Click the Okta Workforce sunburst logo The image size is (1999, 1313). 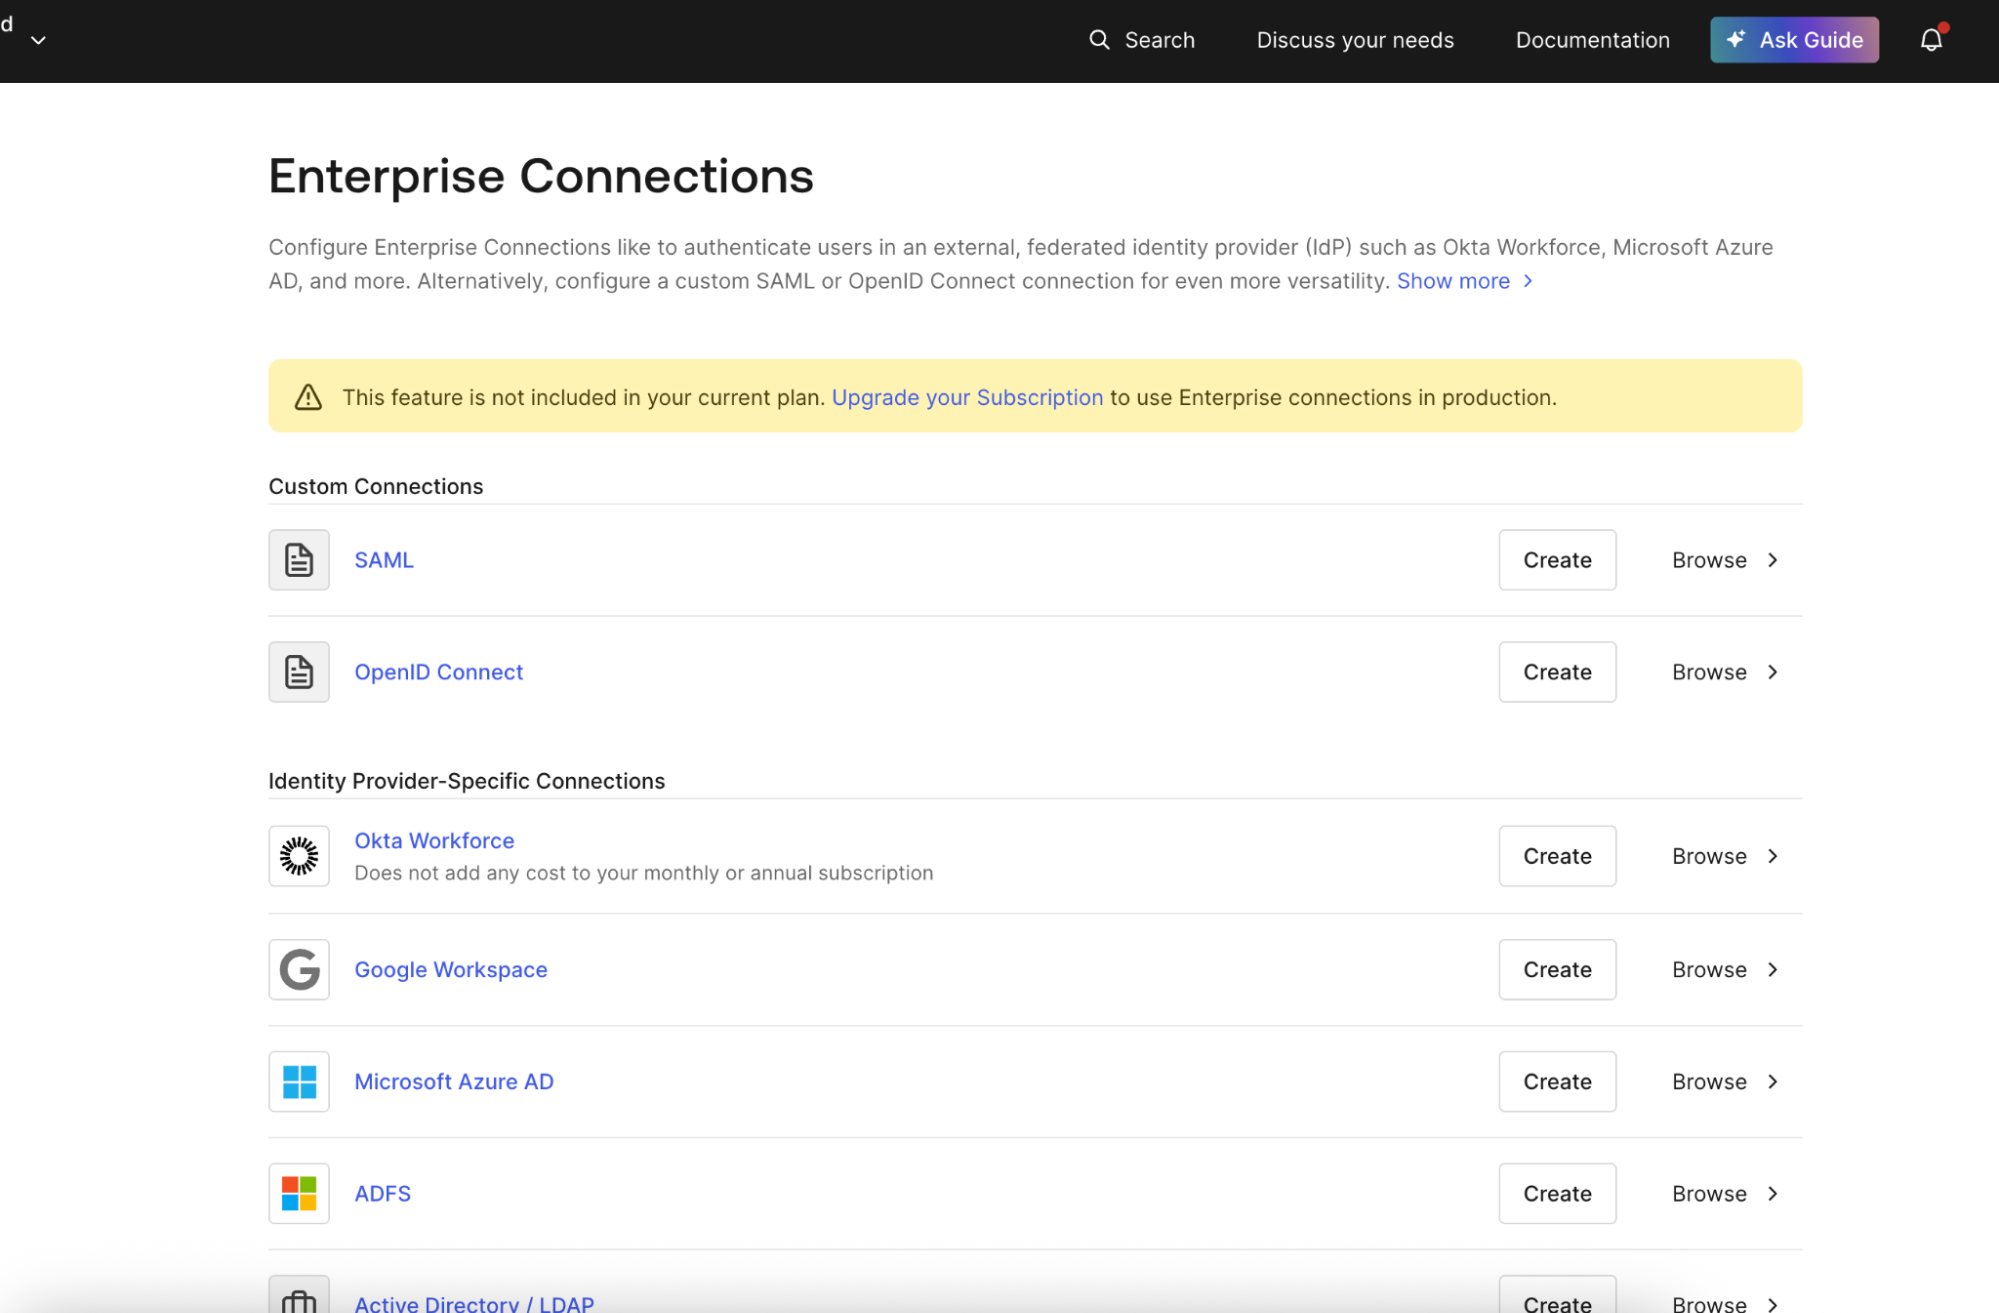point(299,856)
